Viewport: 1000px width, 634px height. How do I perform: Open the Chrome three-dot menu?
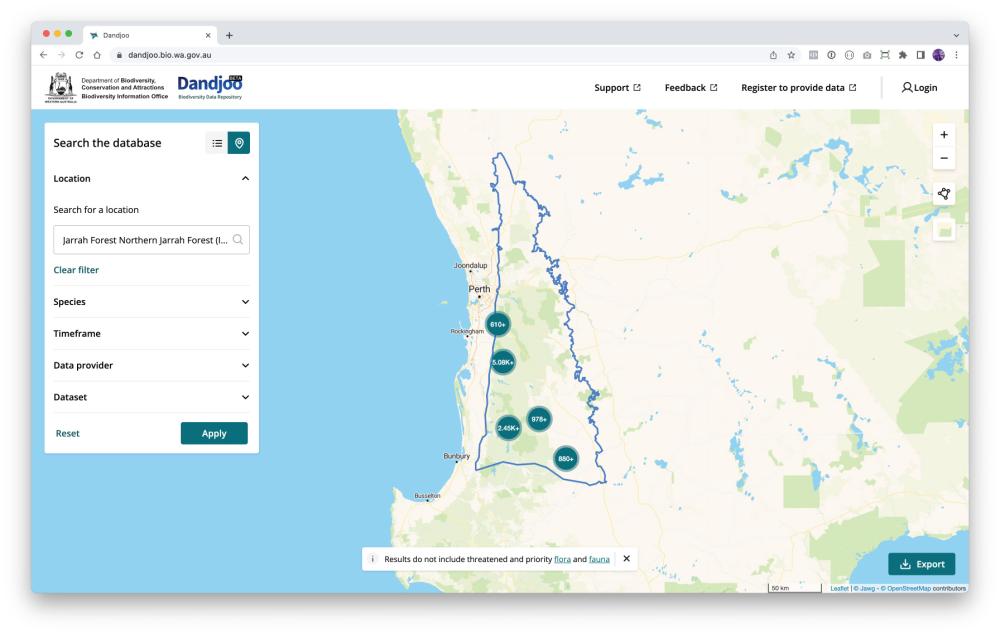[956, 55]
